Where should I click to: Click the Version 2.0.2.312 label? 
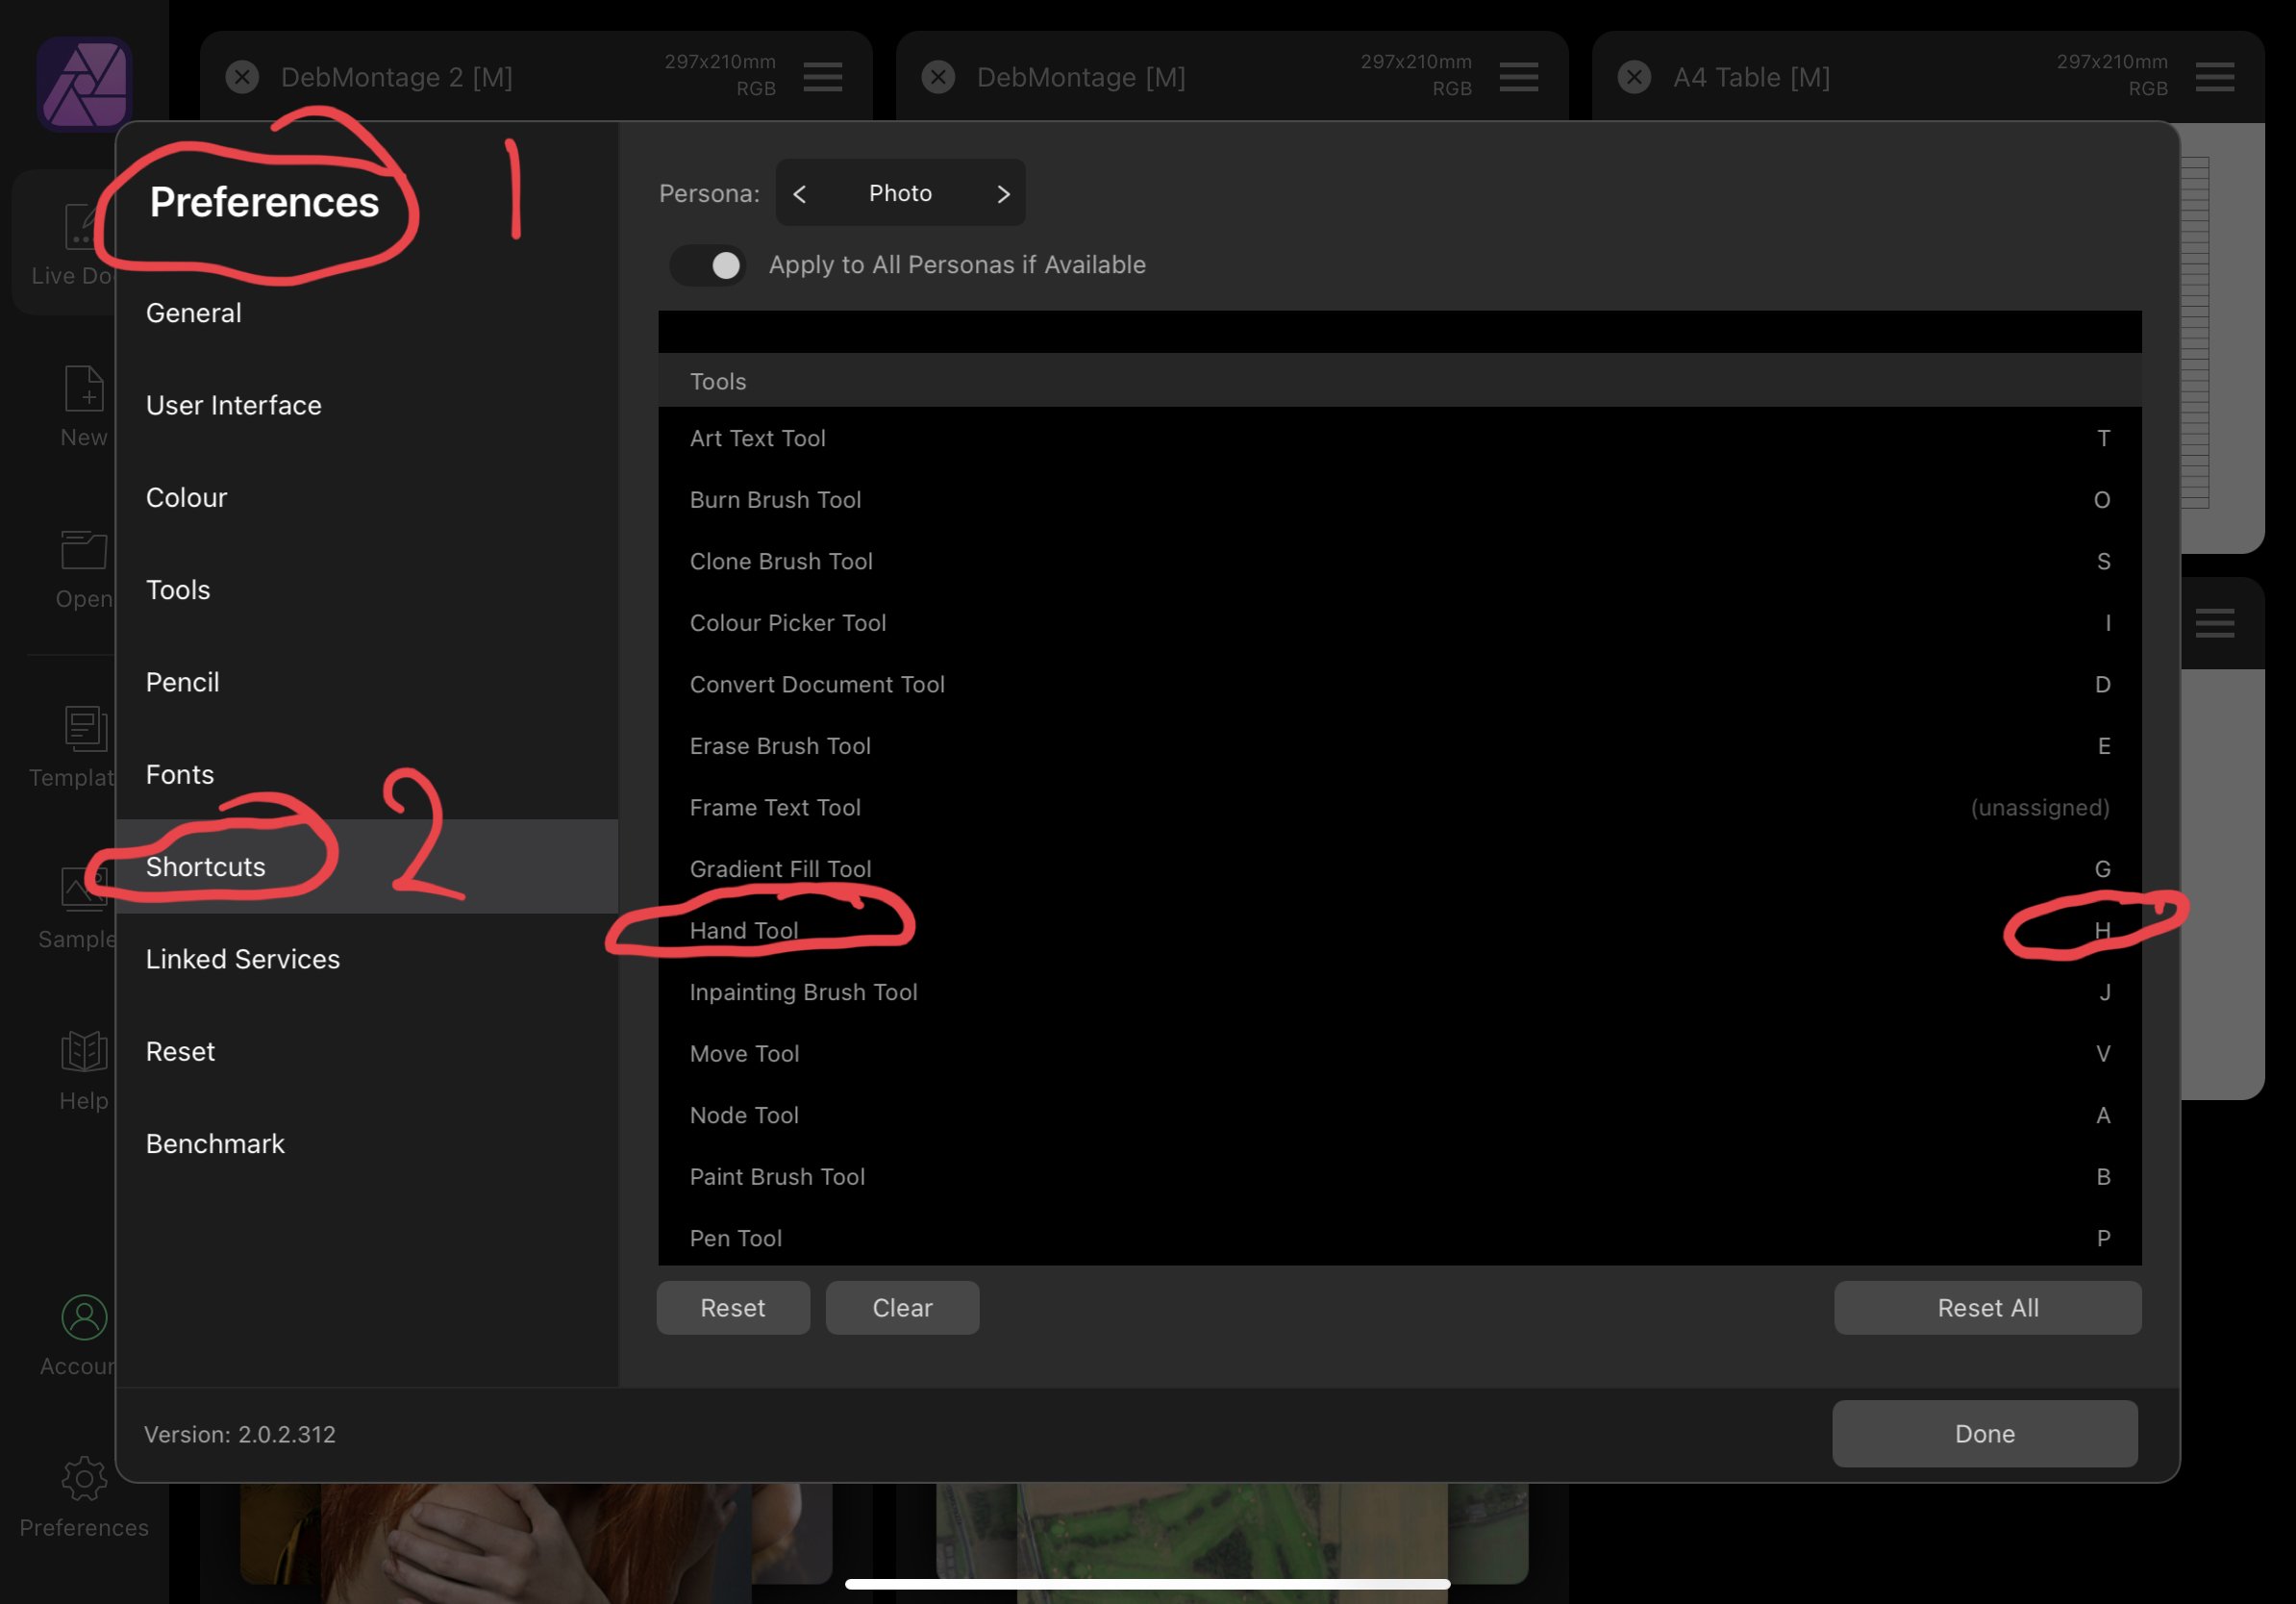click(x=240, y=1434)
